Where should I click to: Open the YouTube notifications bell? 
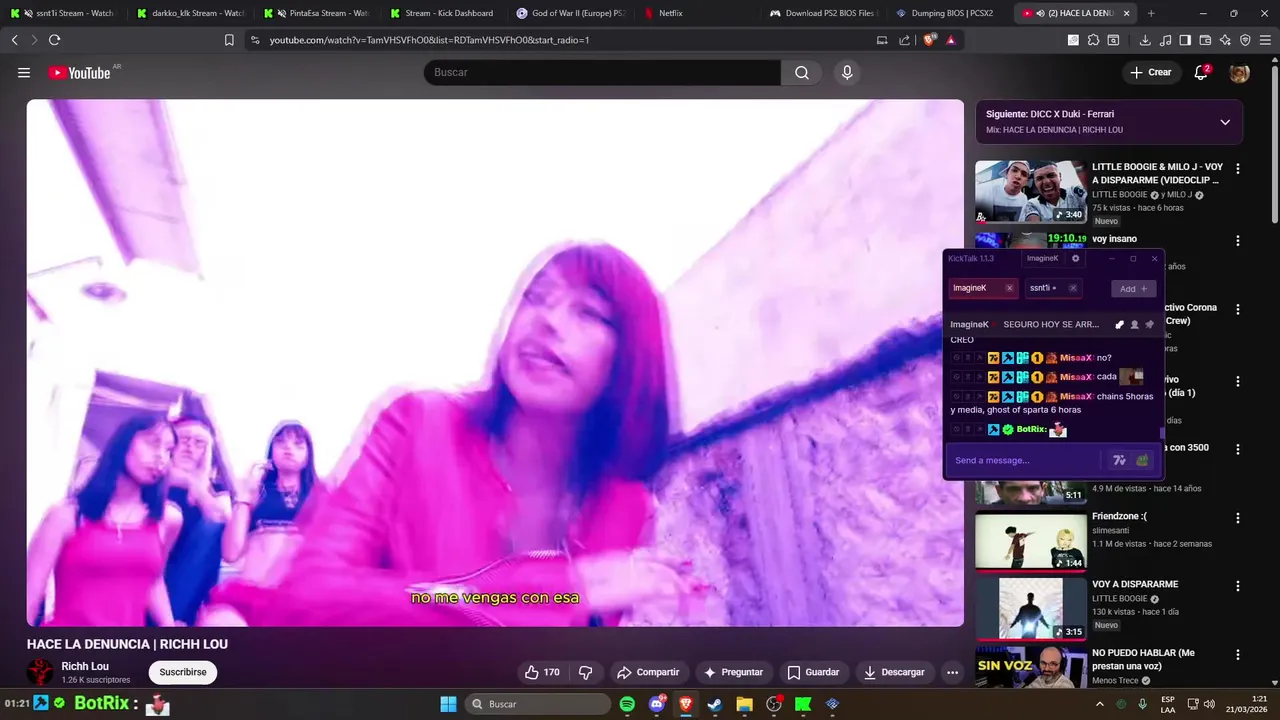[x=1202, y=72]
